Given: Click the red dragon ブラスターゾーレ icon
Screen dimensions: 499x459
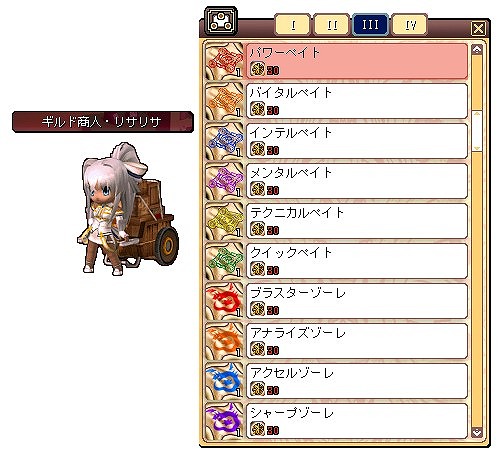Looking at the screenshot, I should click(224, 301).
